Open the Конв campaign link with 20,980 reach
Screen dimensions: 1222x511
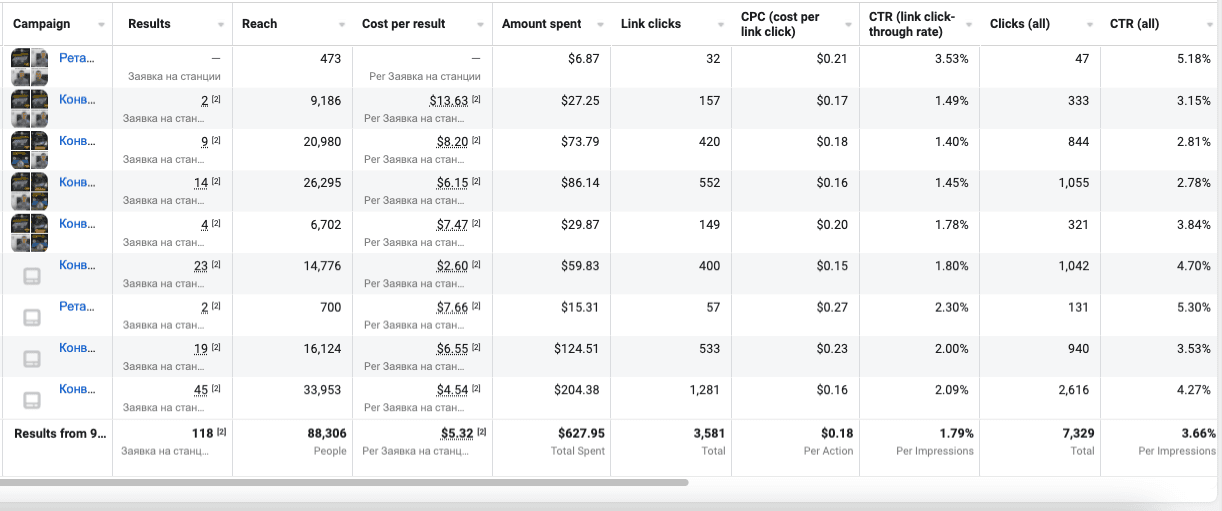pos(77,141)
